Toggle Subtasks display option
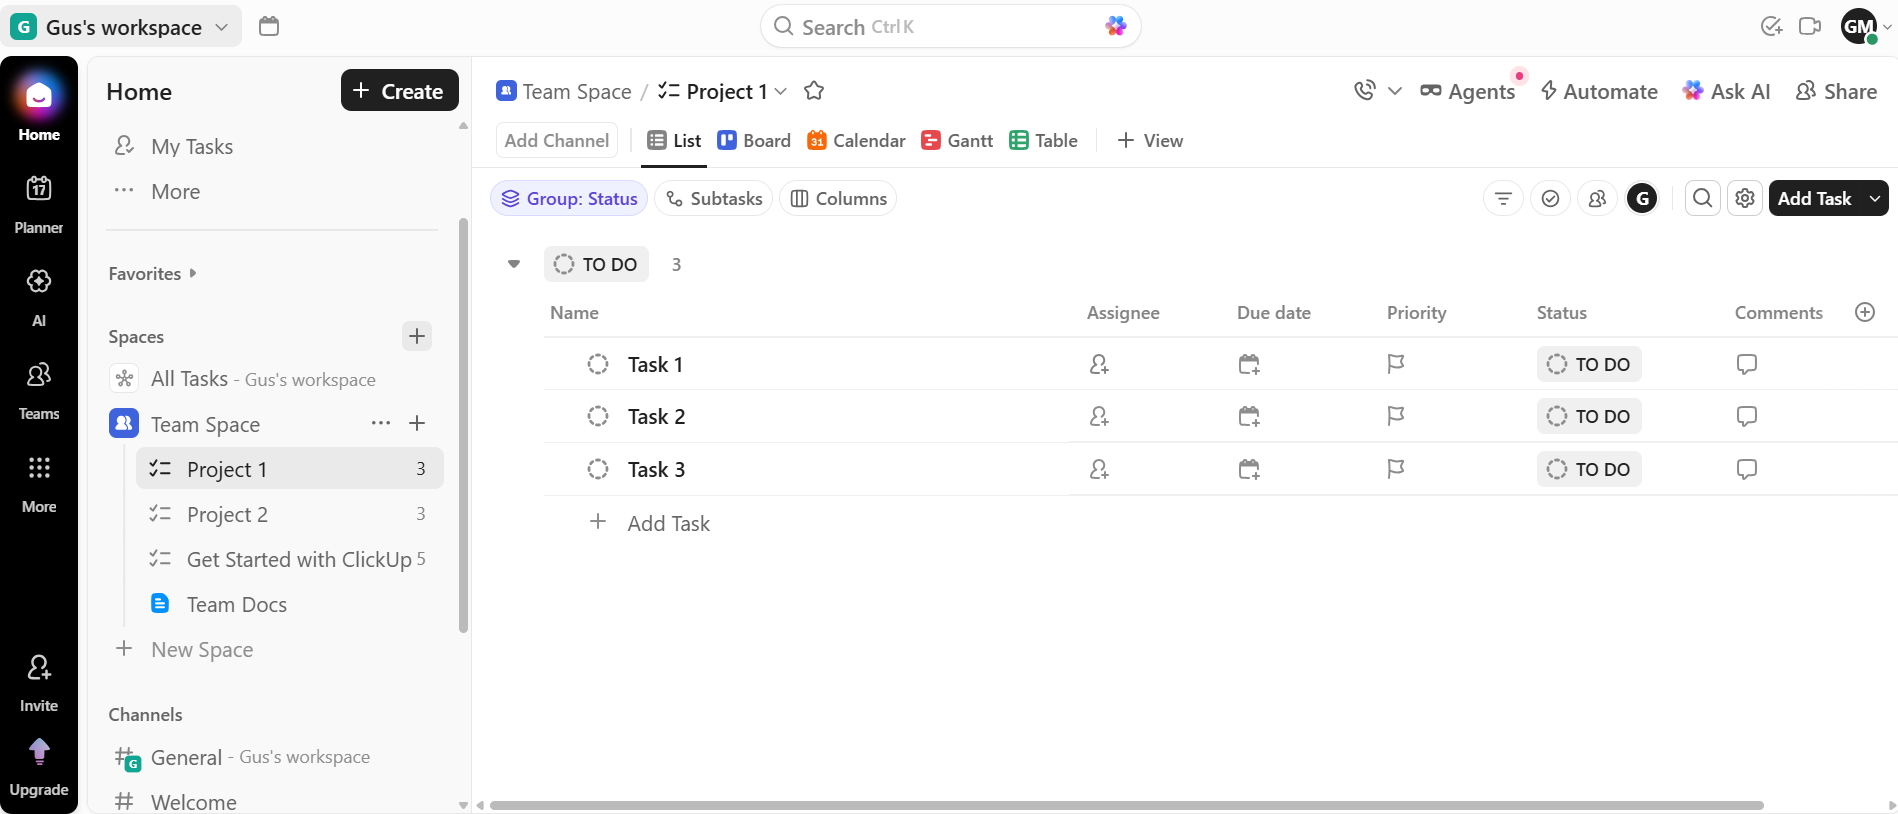 pyautogui.click(x=714, y=199)
